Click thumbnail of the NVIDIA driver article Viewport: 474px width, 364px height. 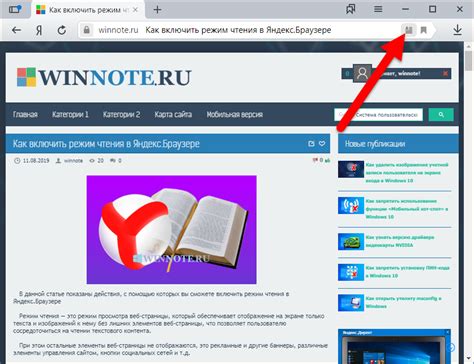point(351,242)
